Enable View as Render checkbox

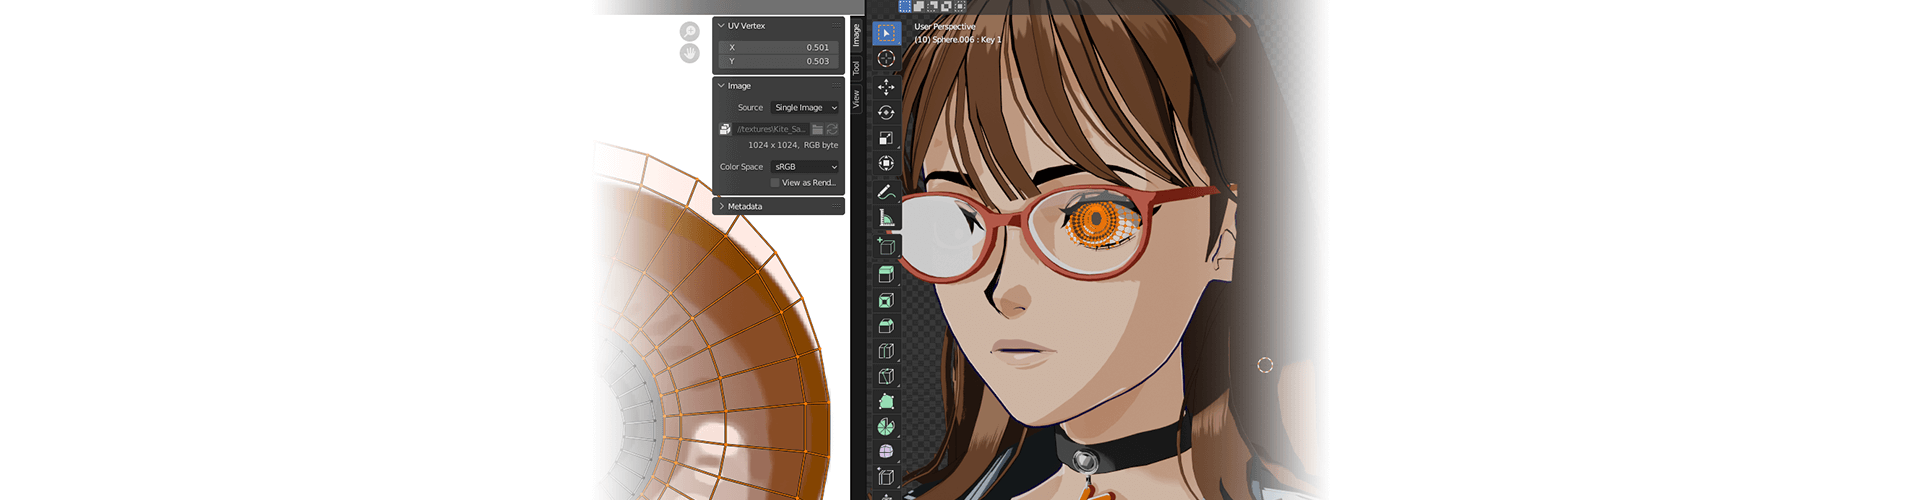(x=775, y=183)
